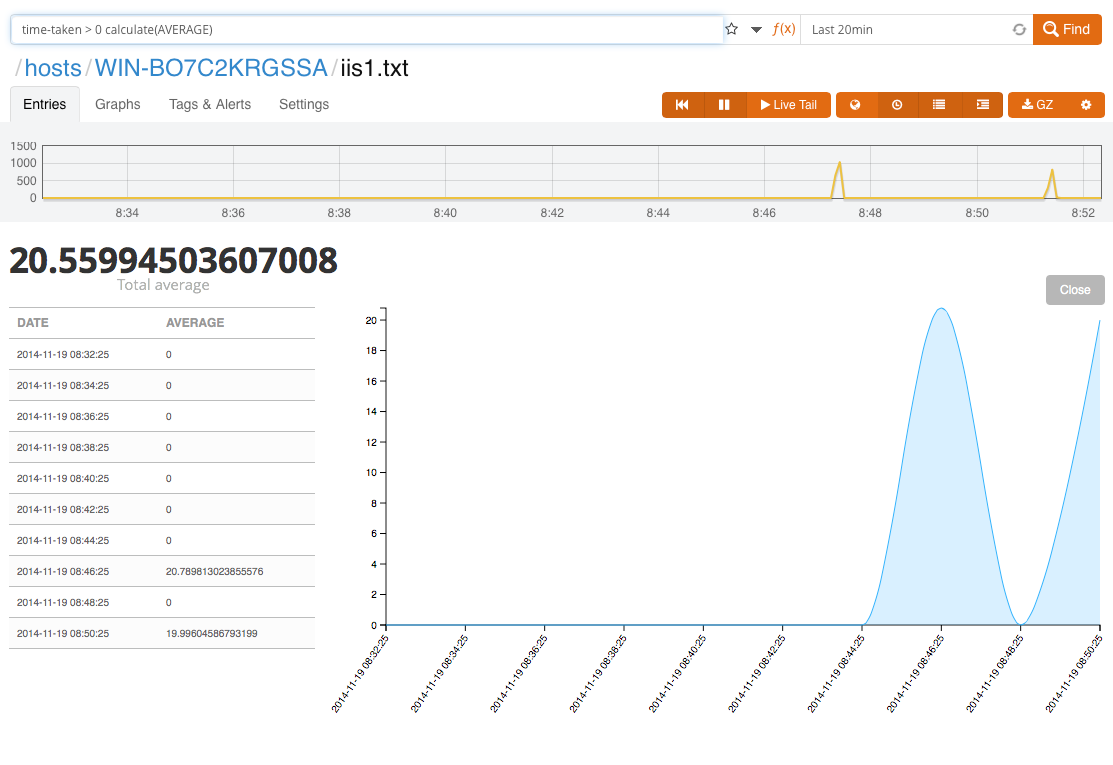Image resolution: width=1113 pixels, height=765 pixels.
Task: Star the current search query
Action: point(732,29)
